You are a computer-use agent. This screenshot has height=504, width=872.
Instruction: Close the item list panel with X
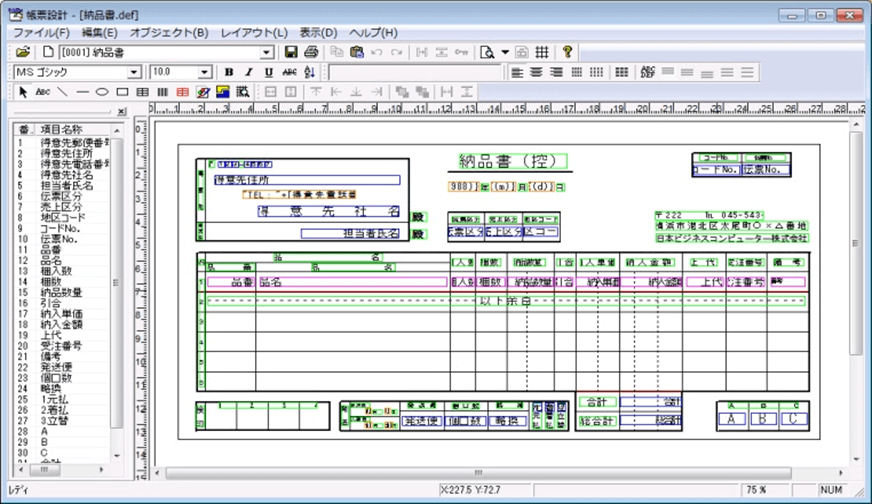(x=122, y=111)
